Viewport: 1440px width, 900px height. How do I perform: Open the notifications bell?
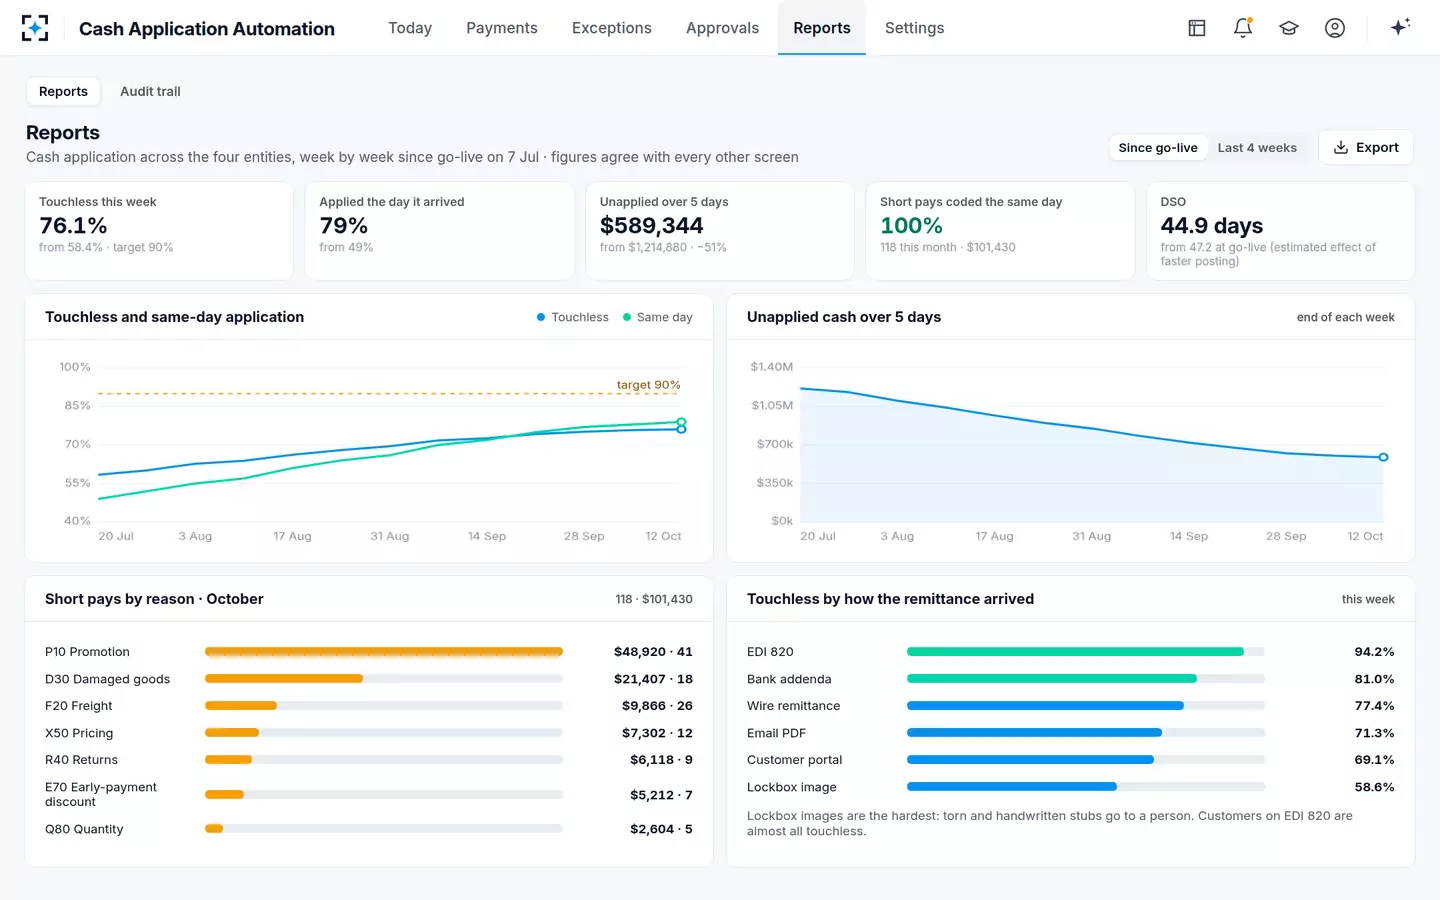[1243, 28]
